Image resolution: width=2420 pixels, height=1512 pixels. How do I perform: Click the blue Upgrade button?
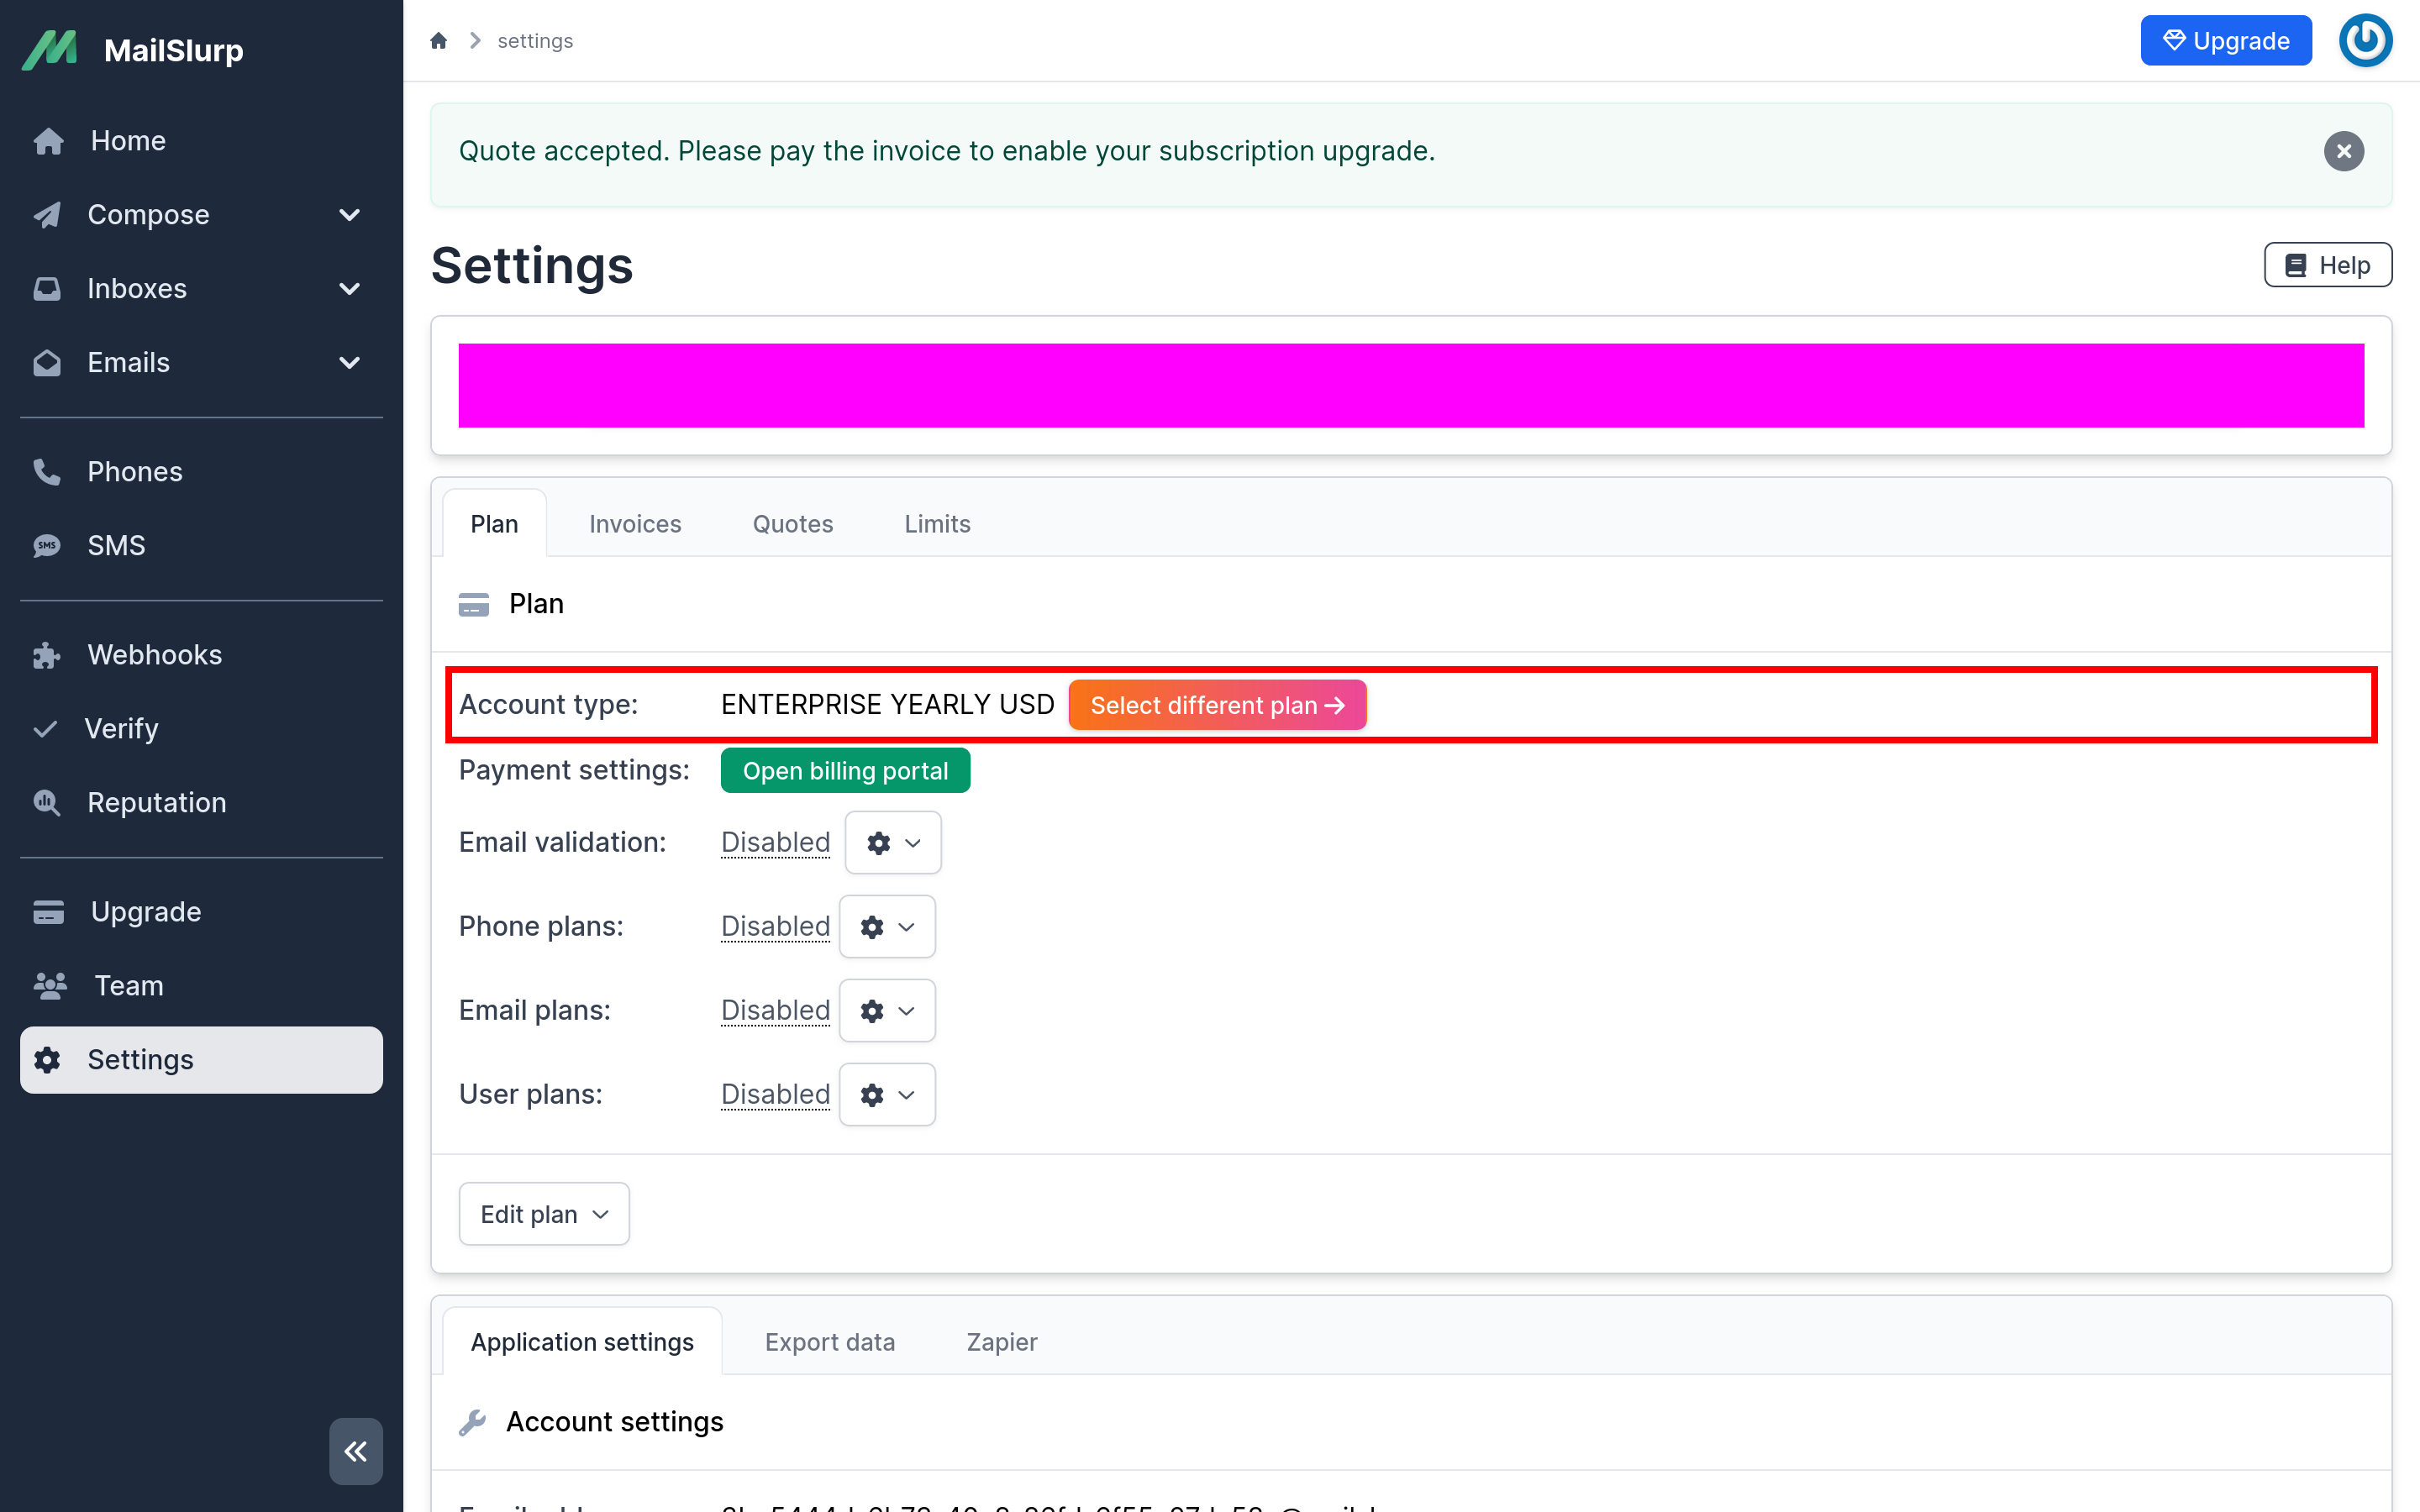[x=2225, y=41]
